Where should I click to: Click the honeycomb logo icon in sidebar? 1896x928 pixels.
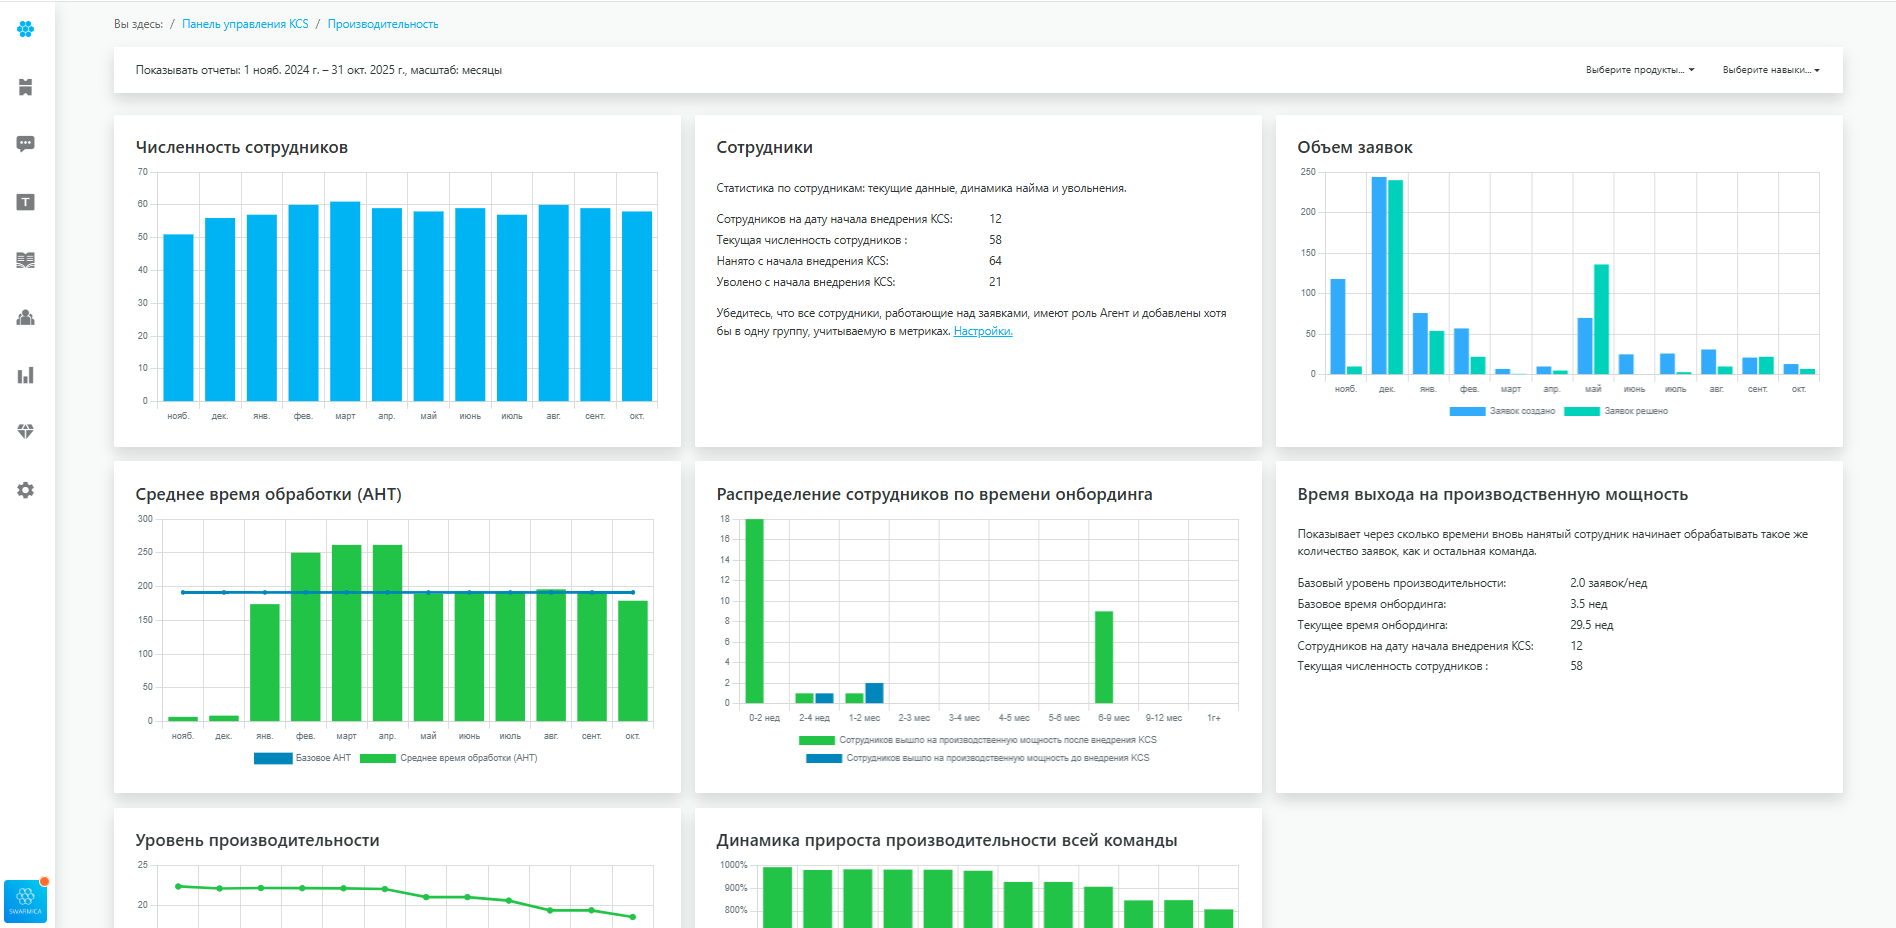pos(26,29)
